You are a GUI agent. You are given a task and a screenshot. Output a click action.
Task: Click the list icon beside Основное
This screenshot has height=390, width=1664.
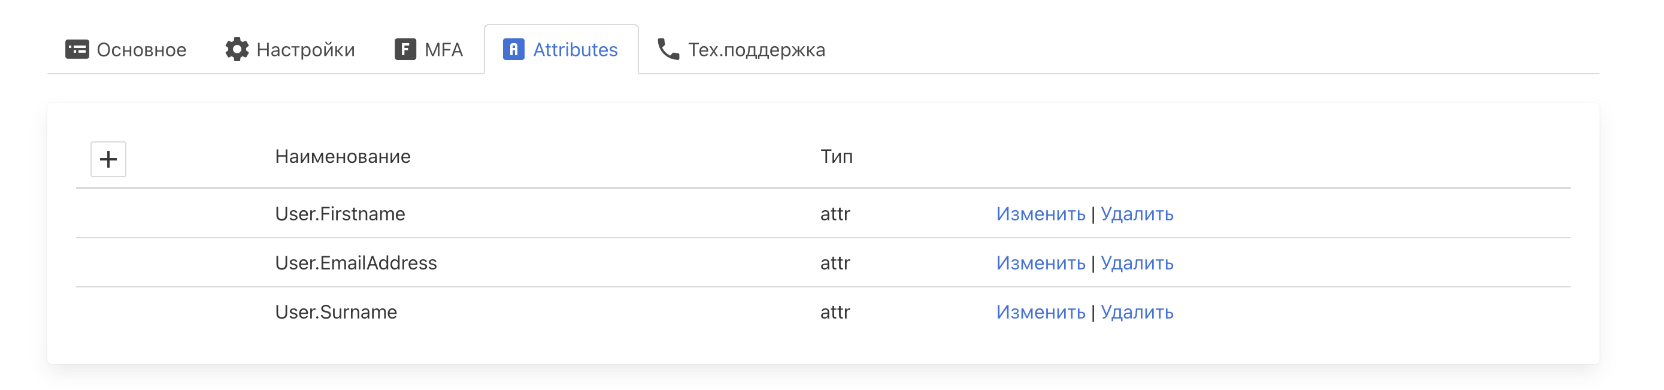tap(77, 49)
